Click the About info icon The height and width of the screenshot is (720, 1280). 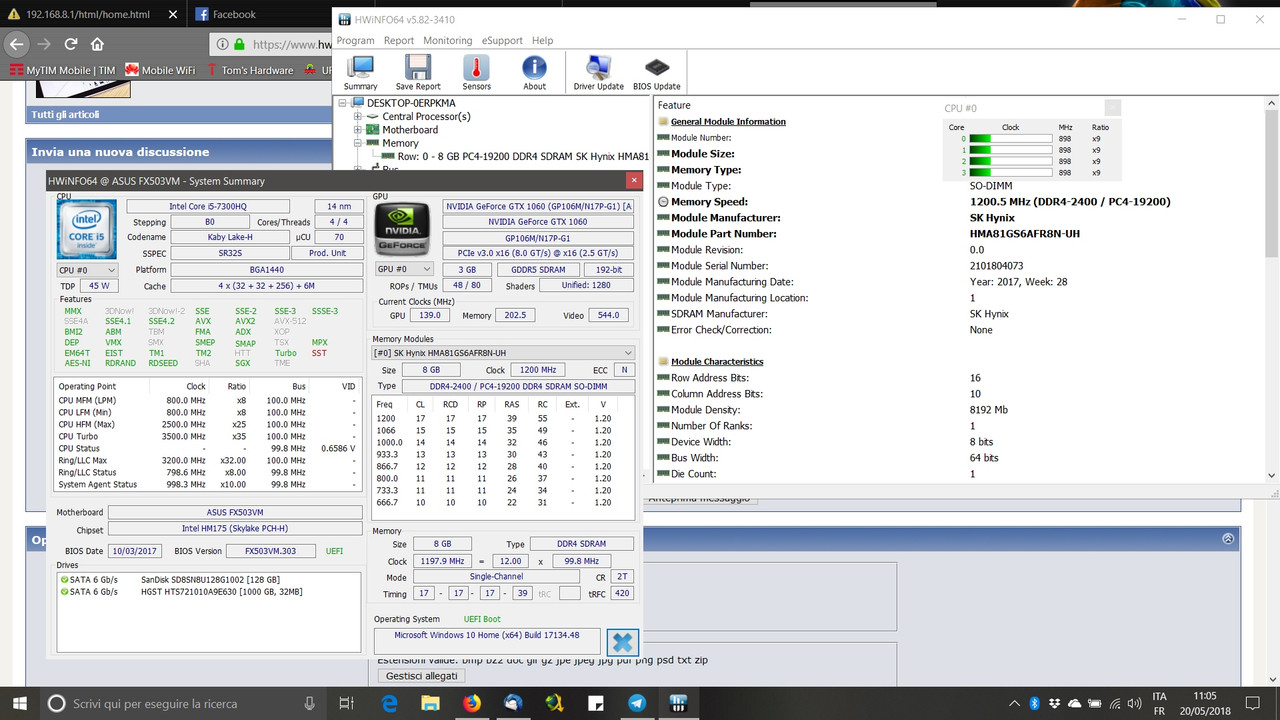(535, 73)
